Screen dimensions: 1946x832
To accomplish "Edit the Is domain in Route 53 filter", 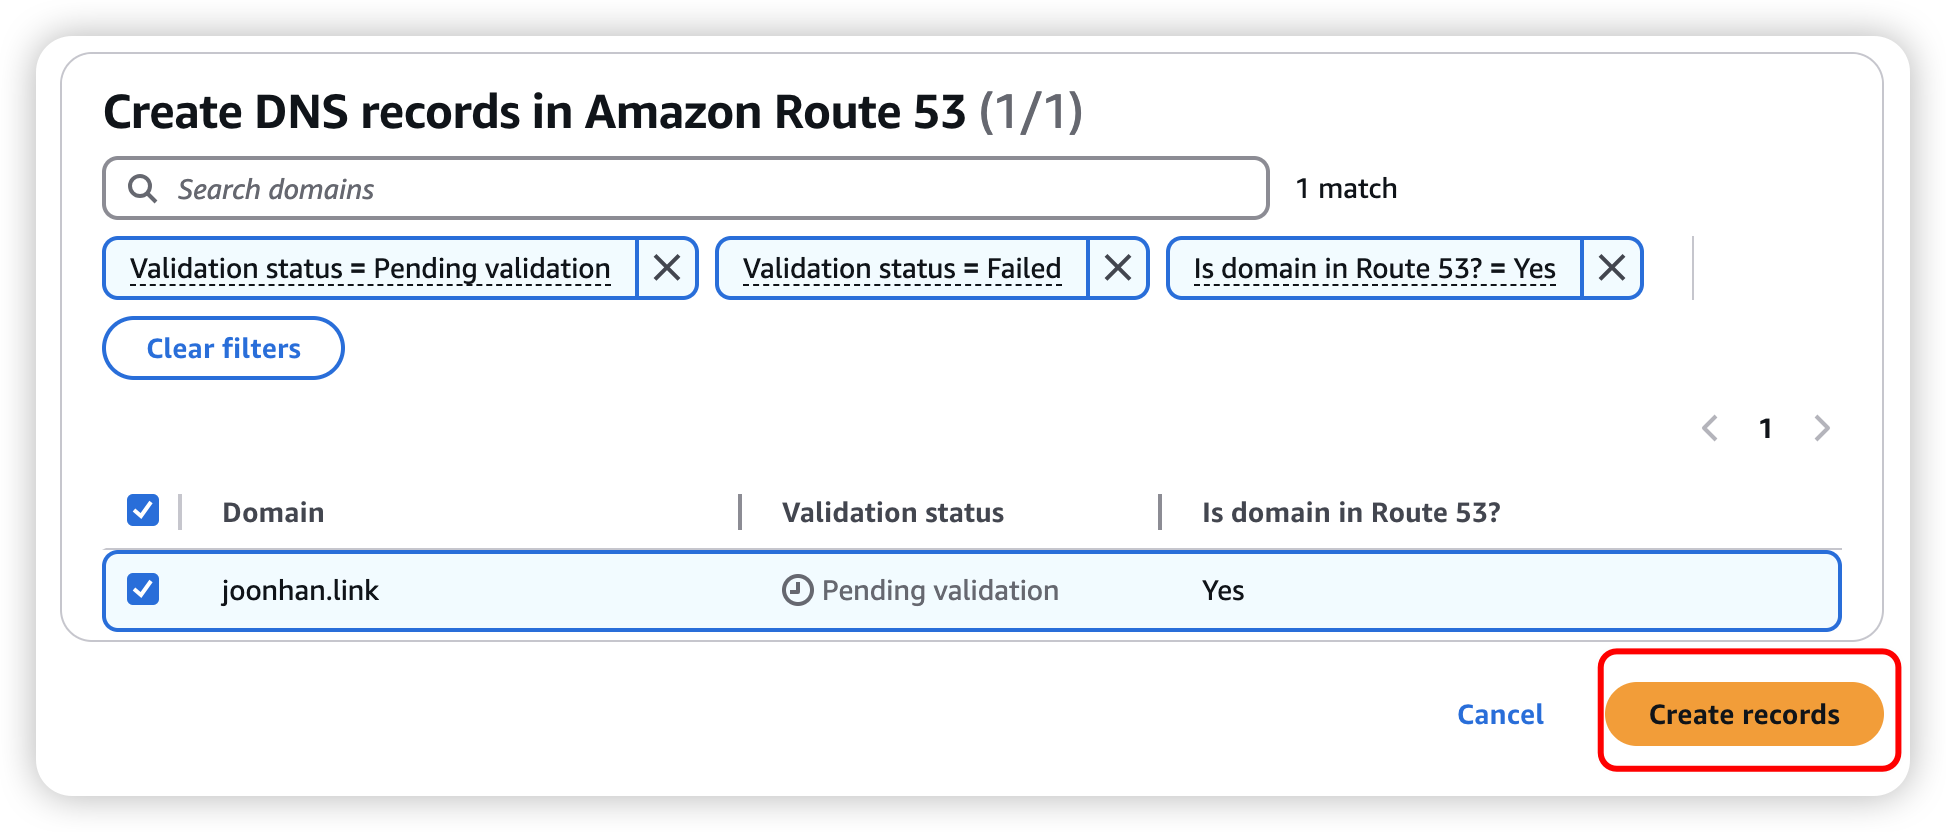I will tap(1374, 268).
